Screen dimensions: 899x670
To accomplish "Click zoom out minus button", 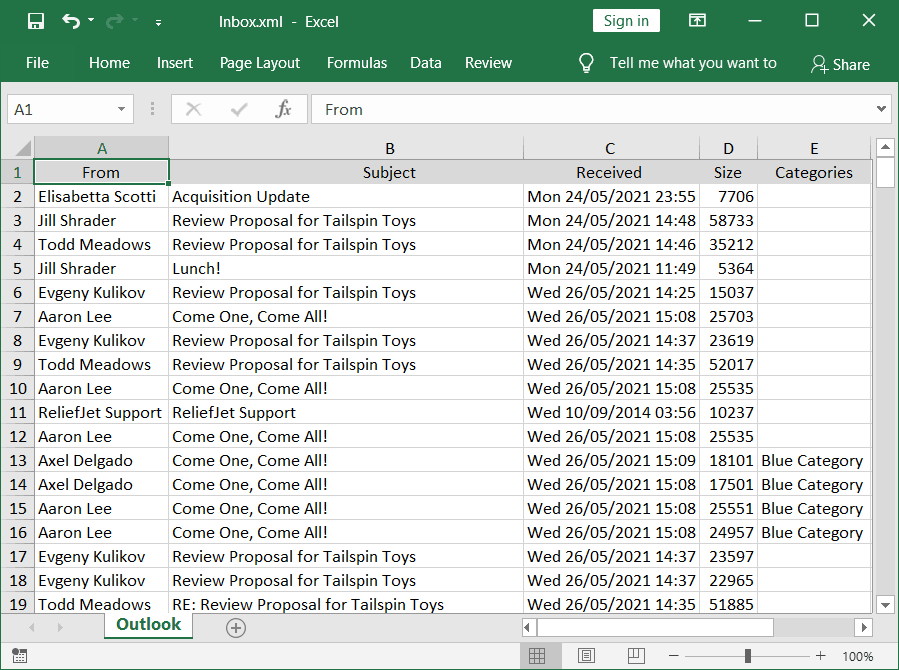I will (x=674, y=656).
